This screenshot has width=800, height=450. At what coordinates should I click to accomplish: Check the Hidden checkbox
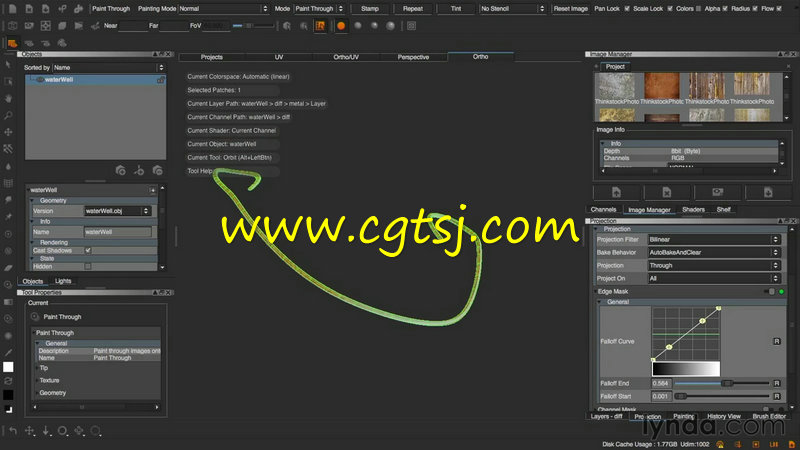coord(88,266)
